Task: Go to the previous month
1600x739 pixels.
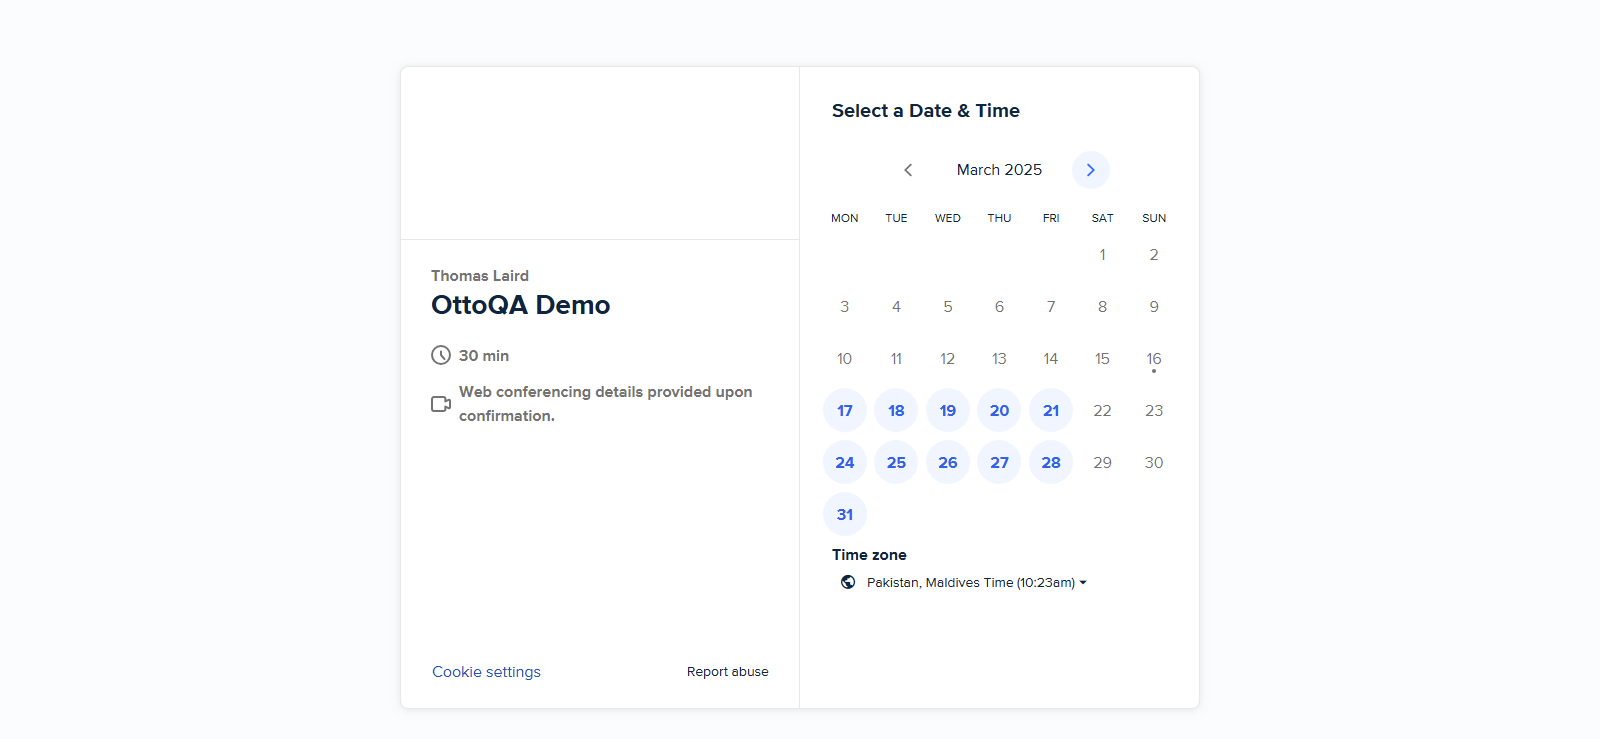Action: pos(908,170)
